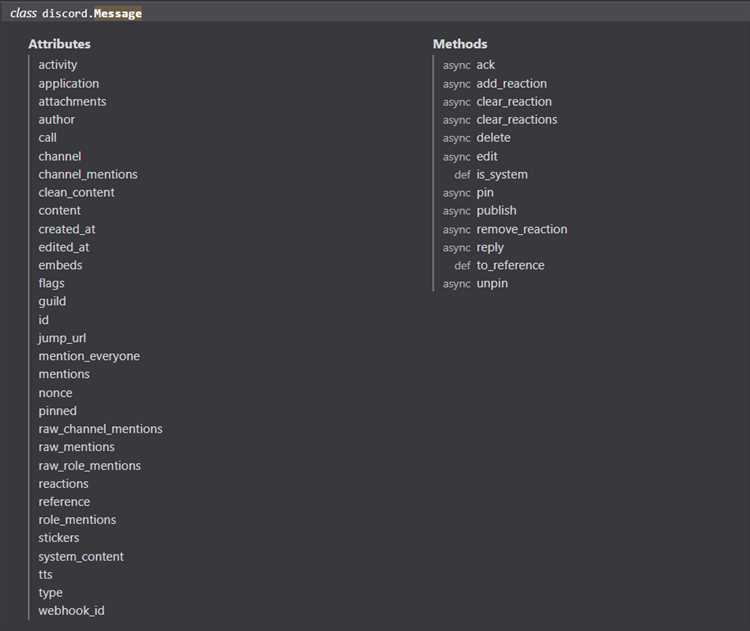750x631 pixels.
Task: Jump to raw_channel_mentions attribute
Action: [100, 429]
